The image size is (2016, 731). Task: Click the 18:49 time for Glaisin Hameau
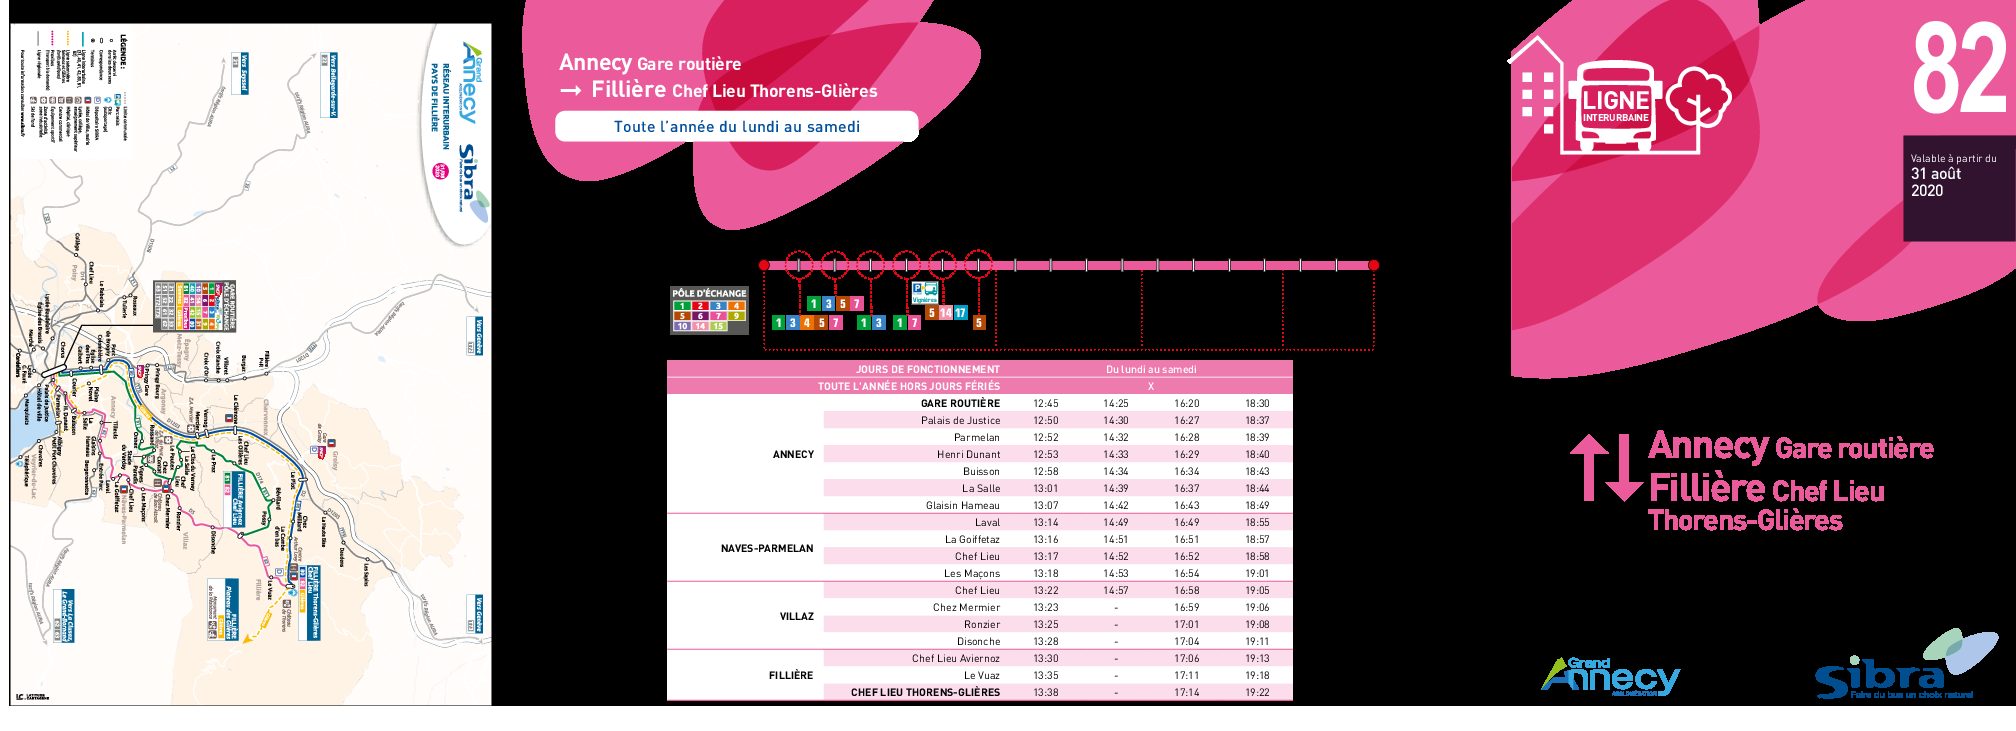(1257, 505)
